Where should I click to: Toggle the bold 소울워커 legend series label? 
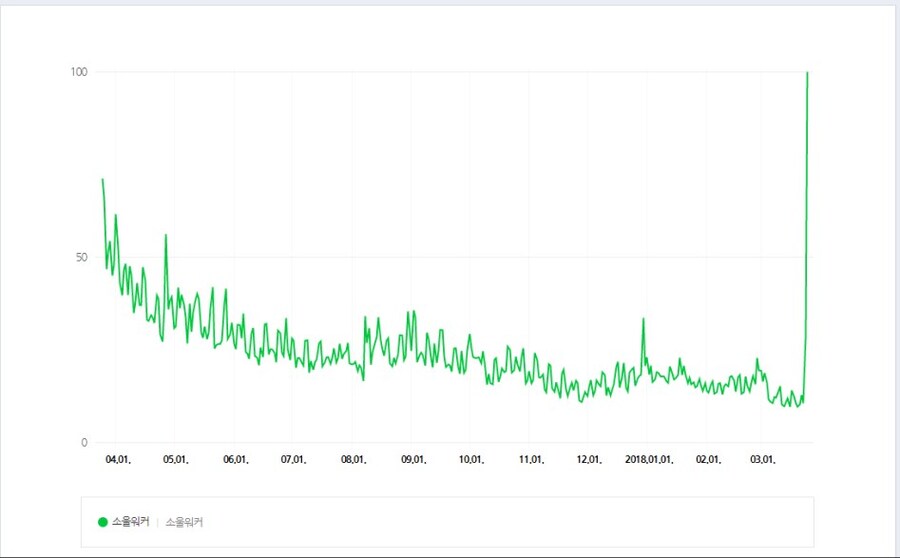click(x=130, y=522)
